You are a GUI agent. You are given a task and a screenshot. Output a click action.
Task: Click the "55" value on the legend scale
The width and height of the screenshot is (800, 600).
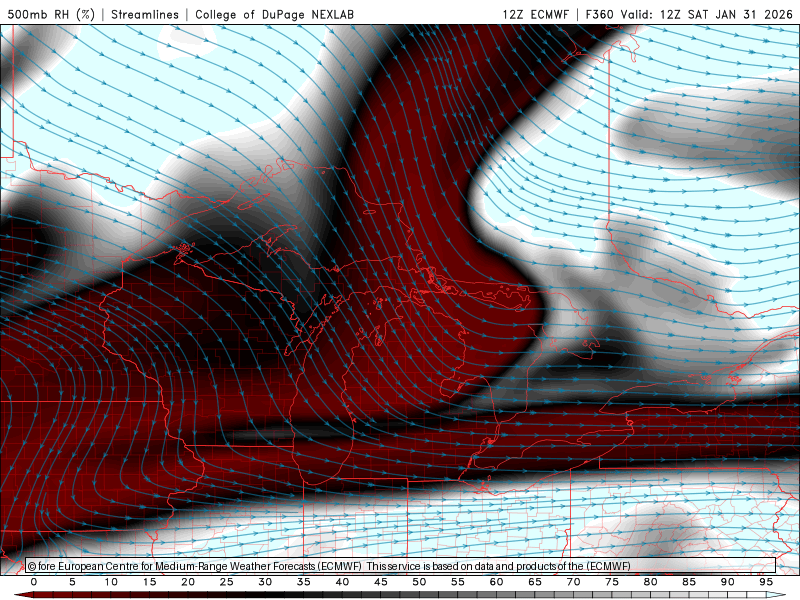tap(458, 582)
